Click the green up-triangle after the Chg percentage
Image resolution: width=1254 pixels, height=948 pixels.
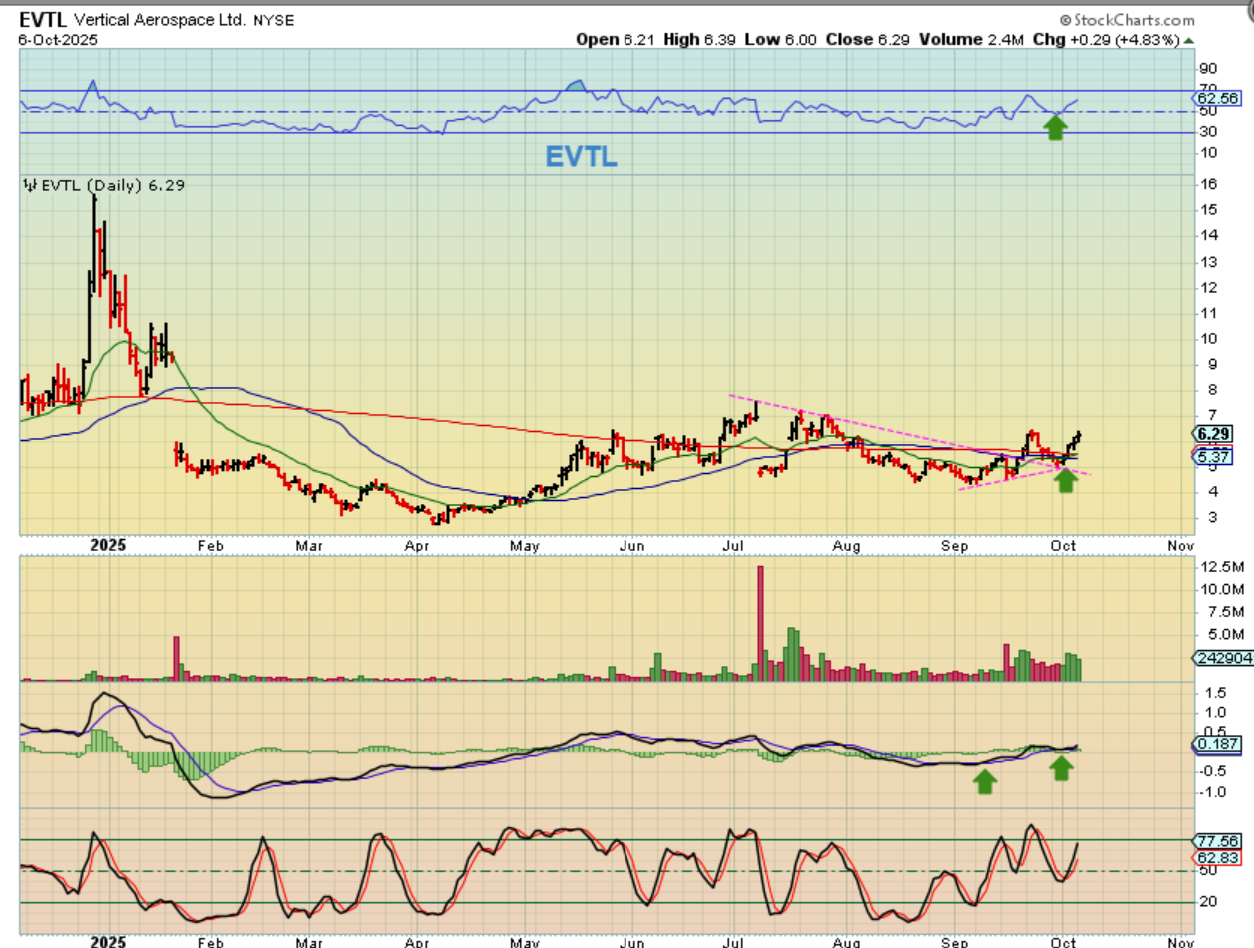coord(1188,40)
